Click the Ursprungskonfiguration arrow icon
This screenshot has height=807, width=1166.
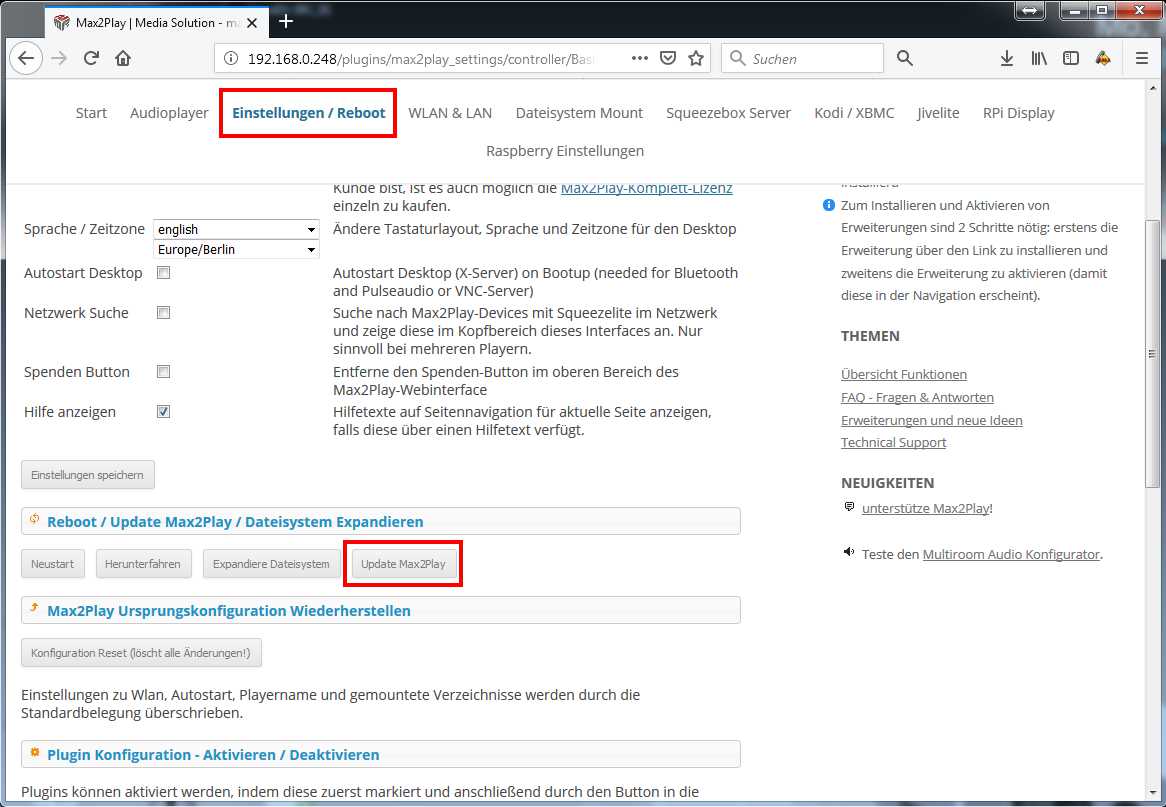tap(34, 609)
